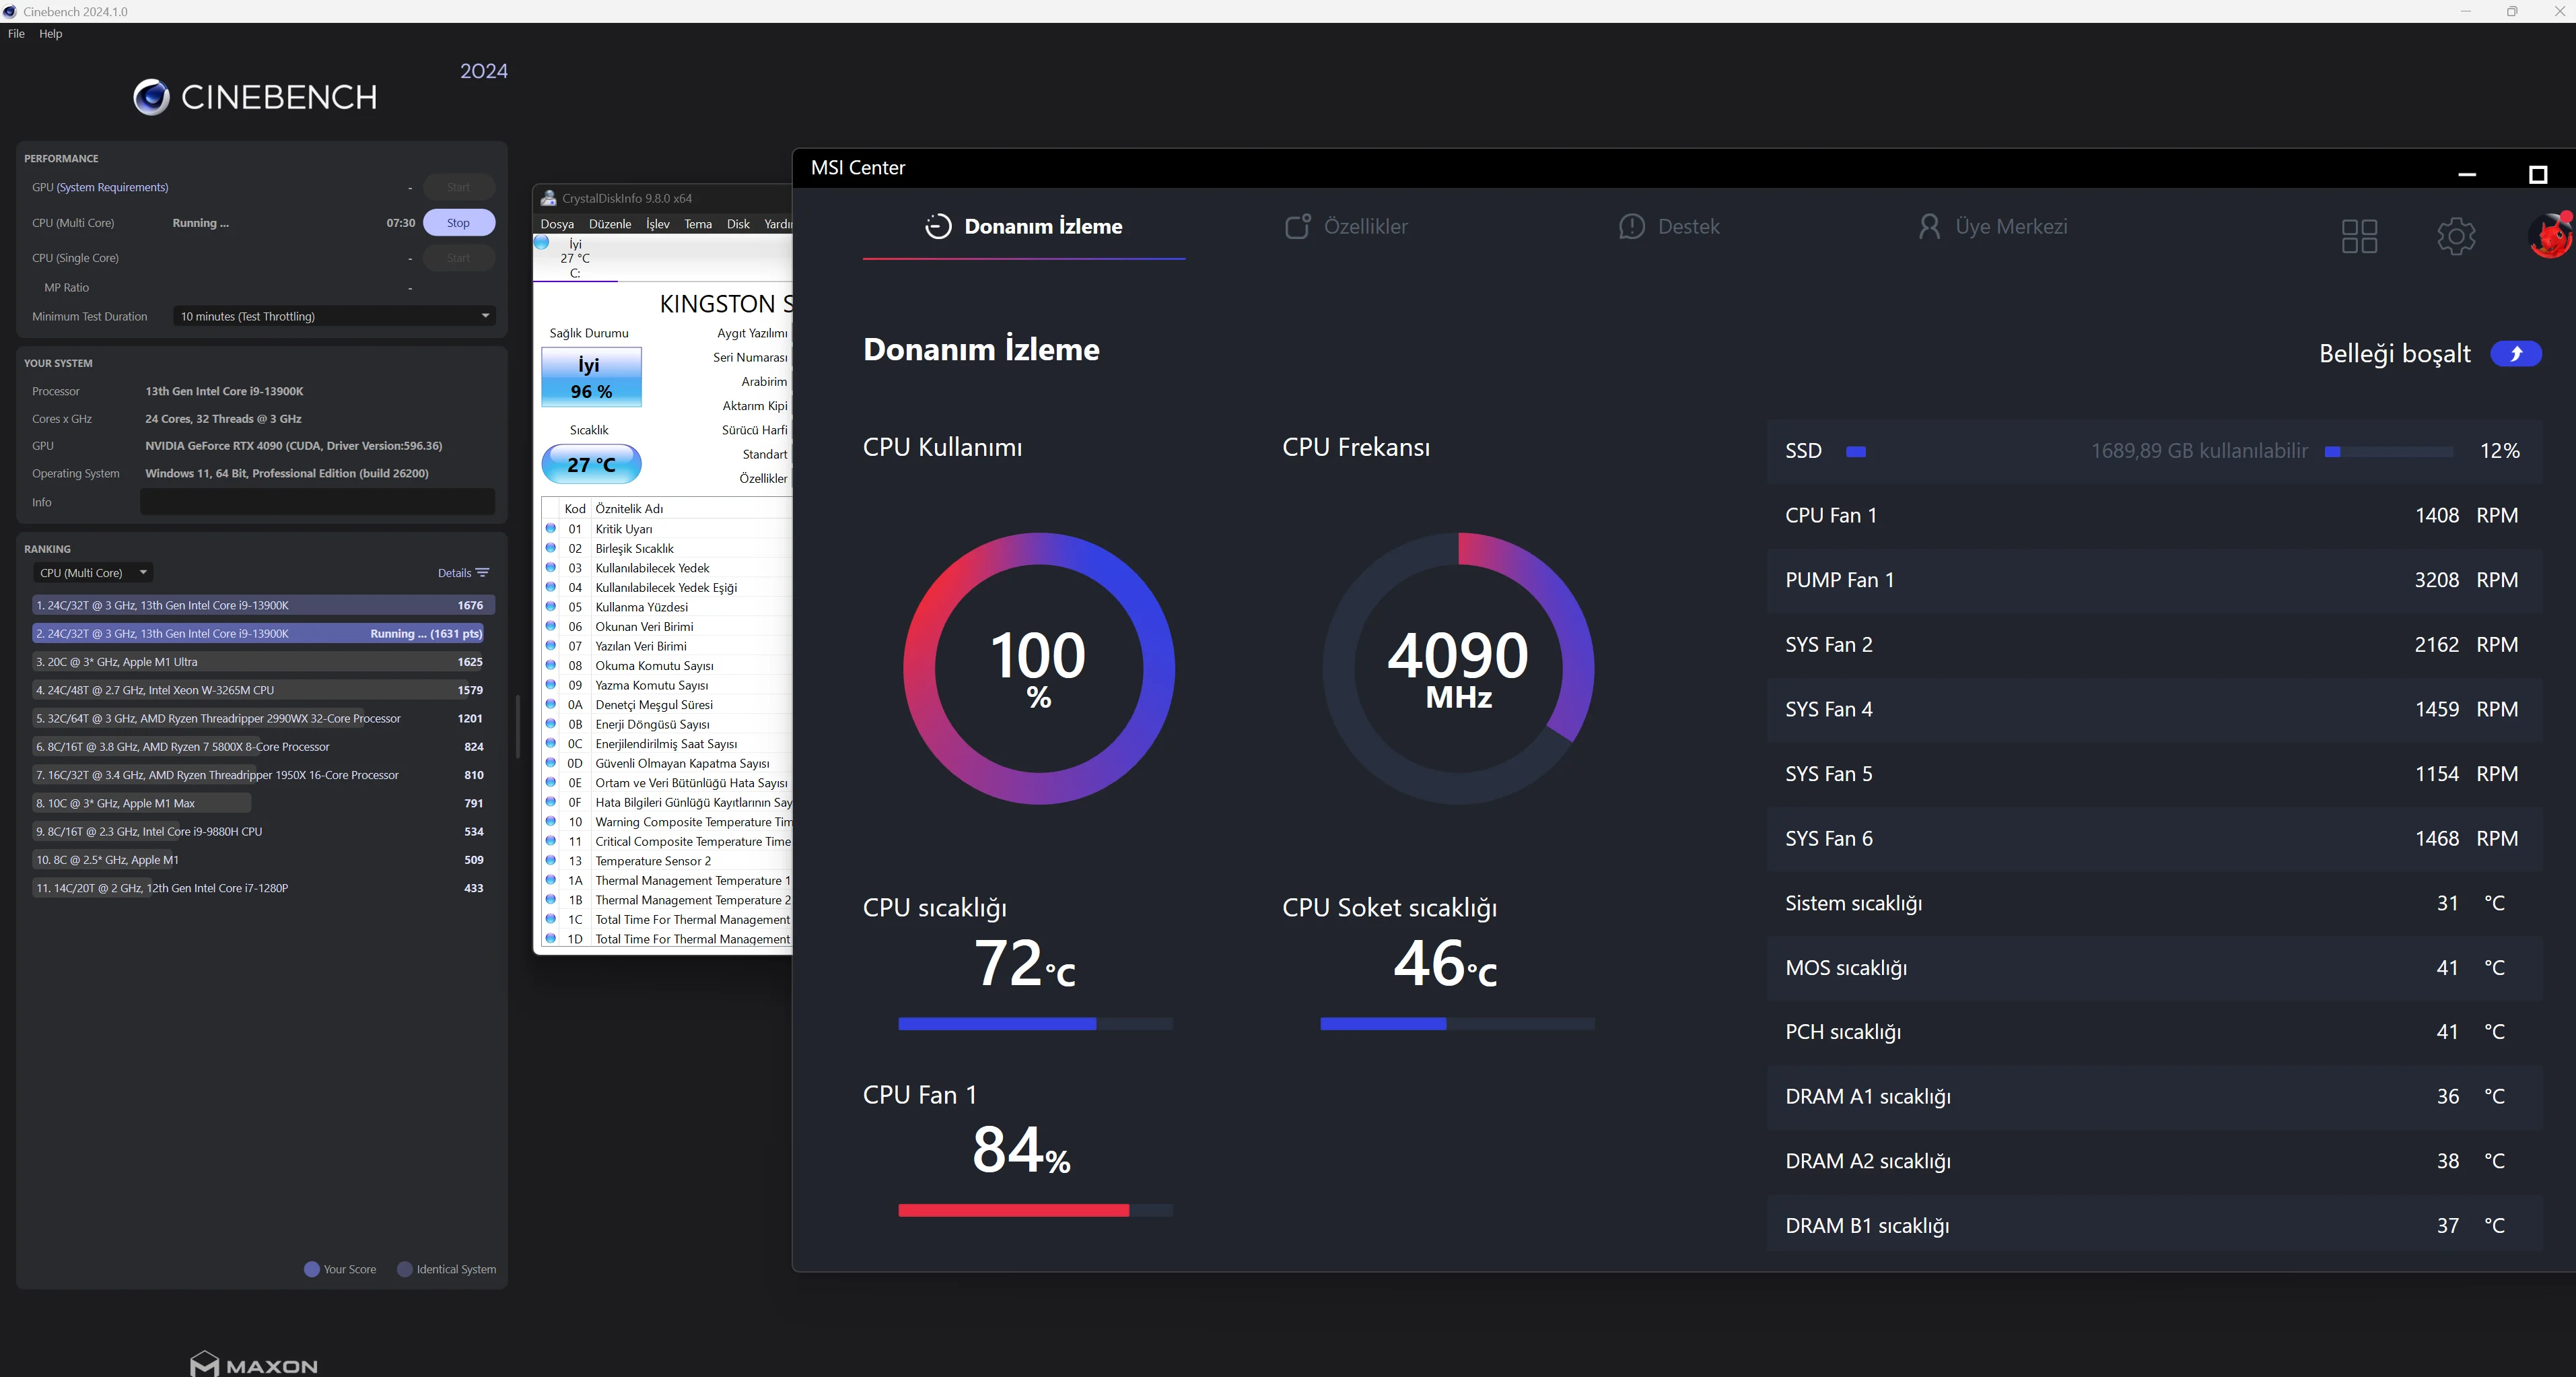
Task: Click the PUMP Fan 1 row
Action: [2154, 581]
